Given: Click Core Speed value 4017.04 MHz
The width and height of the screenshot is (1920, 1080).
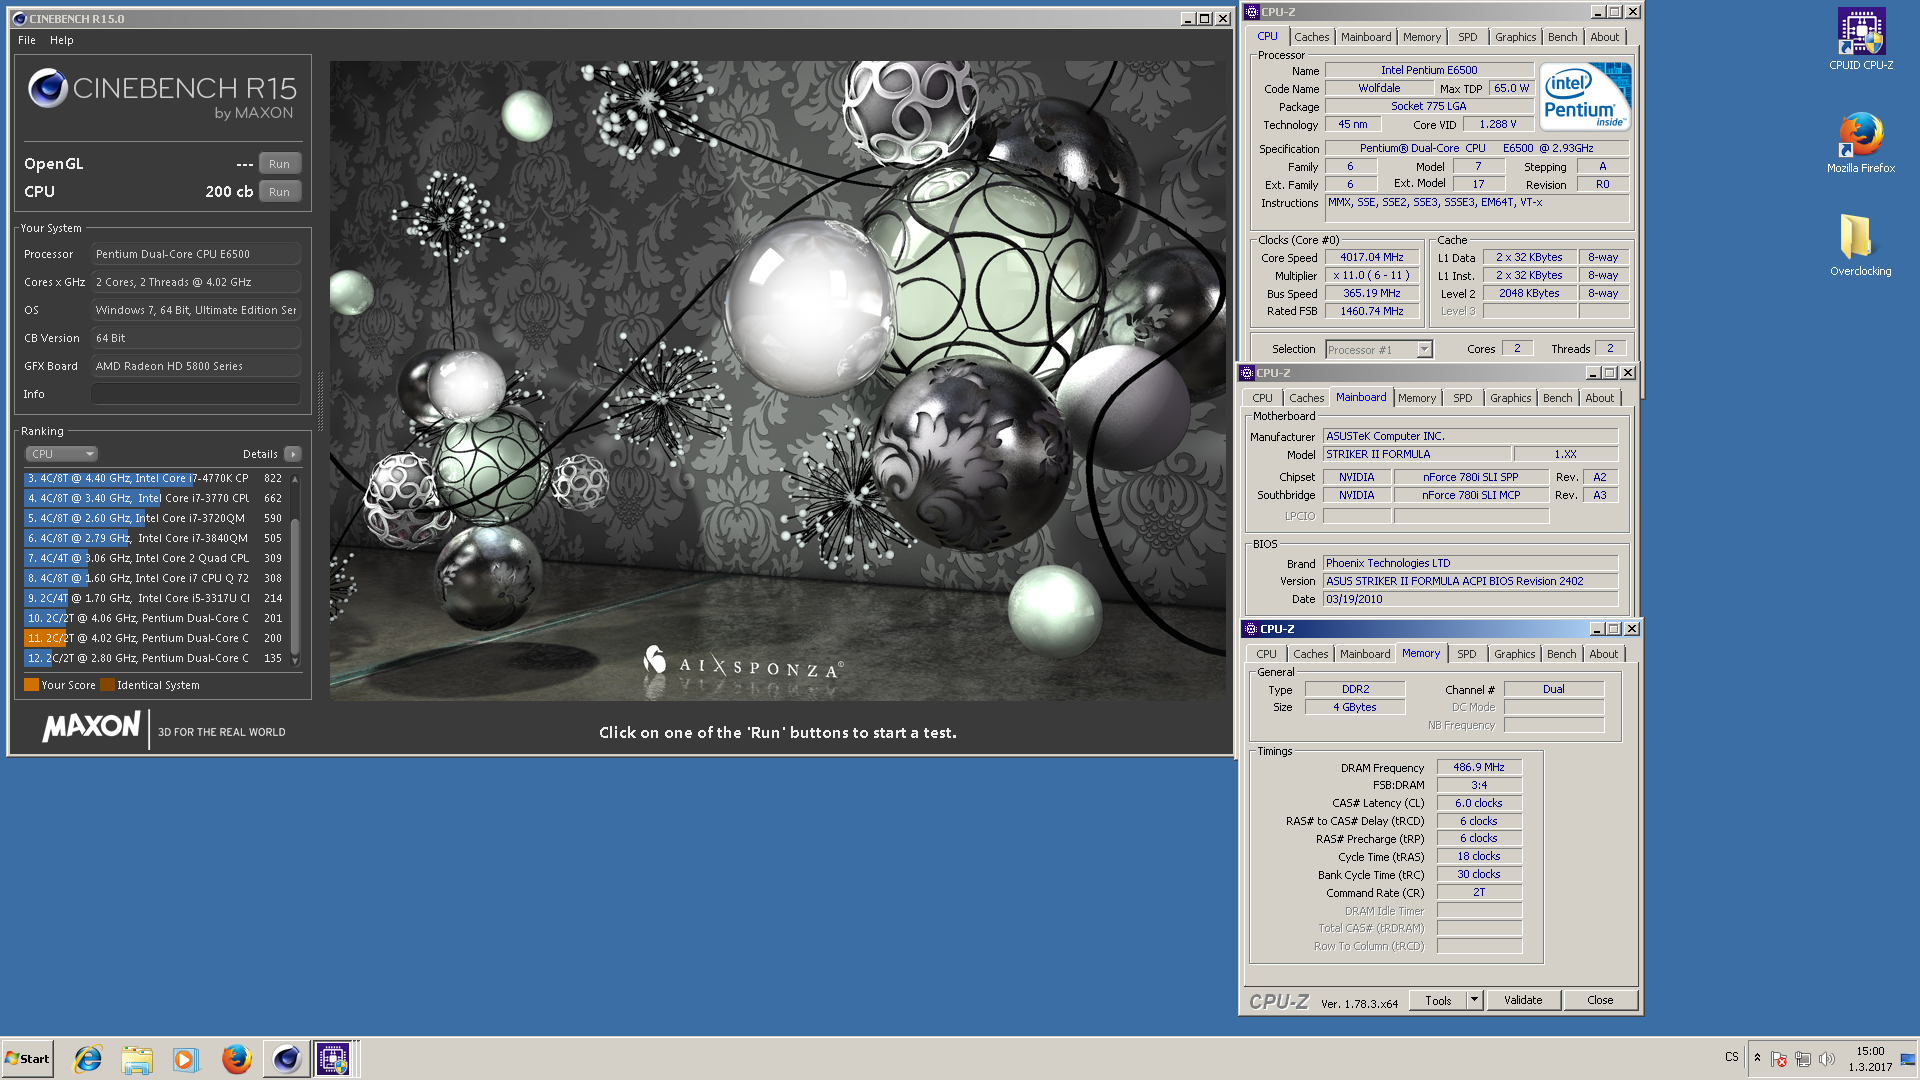Looking at the screenshot, I should (x=1372, y=258).
